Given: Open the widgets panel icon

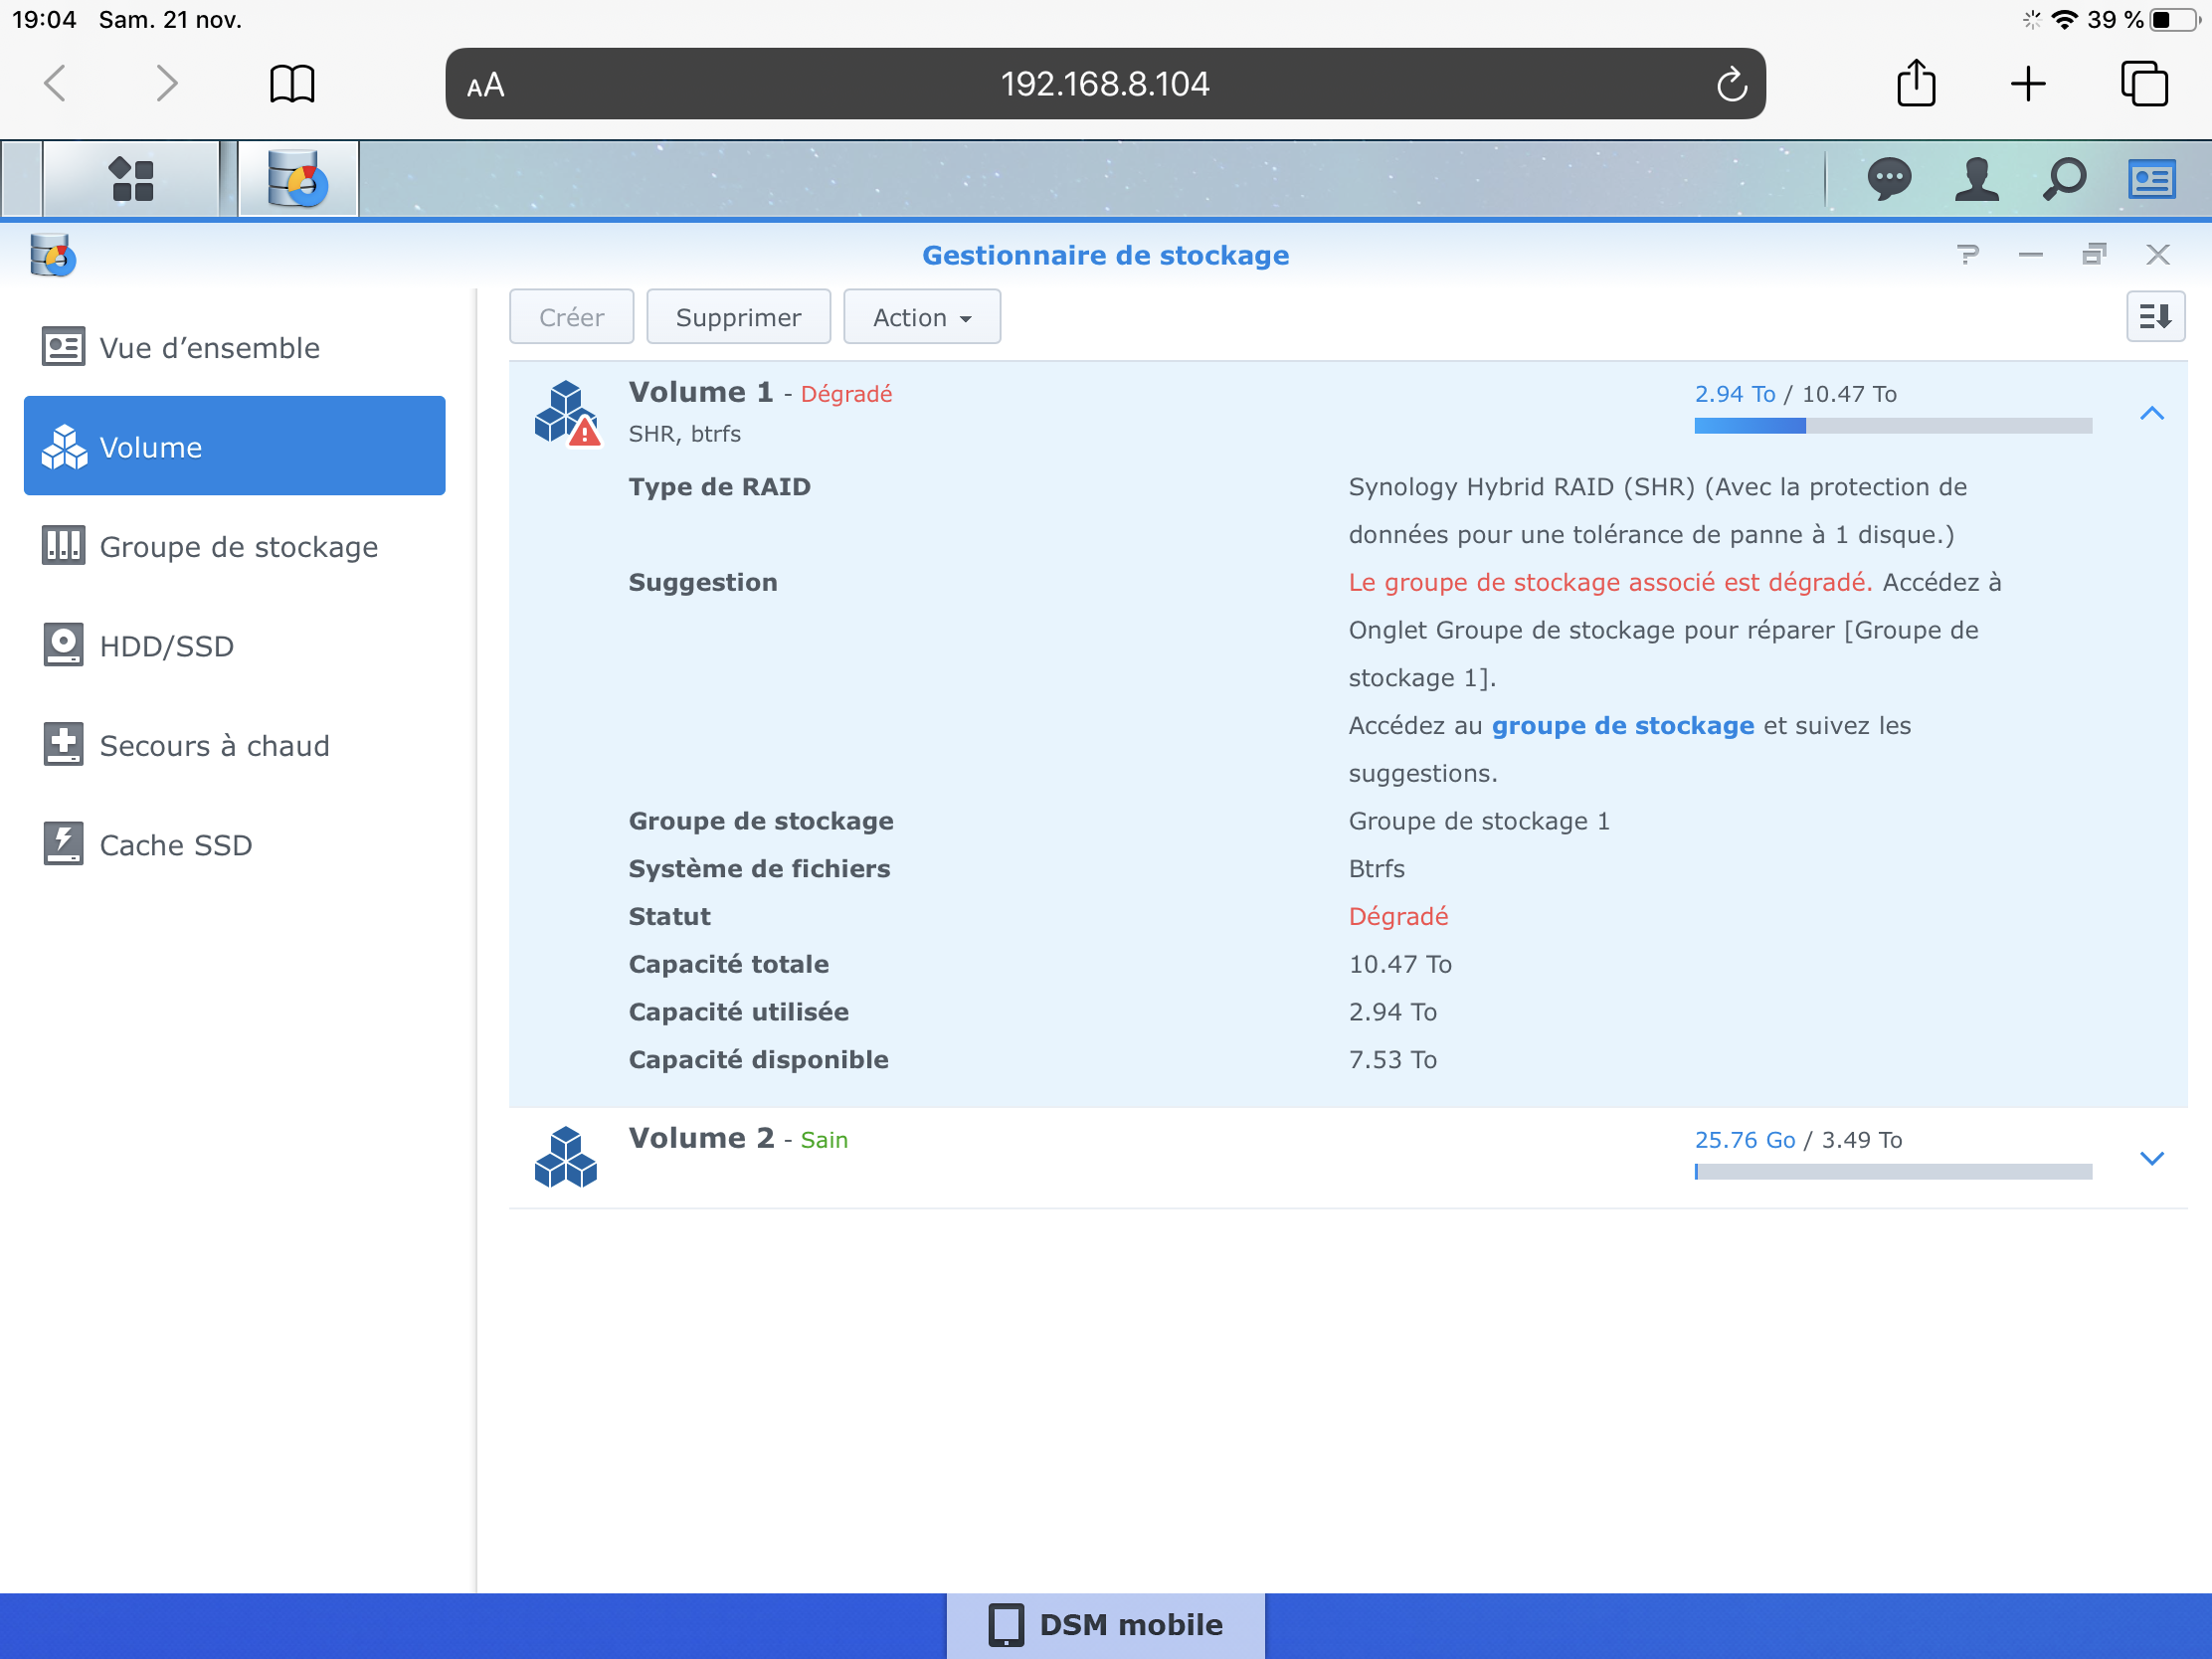Looking at the screenshot, I should 2151,180.
